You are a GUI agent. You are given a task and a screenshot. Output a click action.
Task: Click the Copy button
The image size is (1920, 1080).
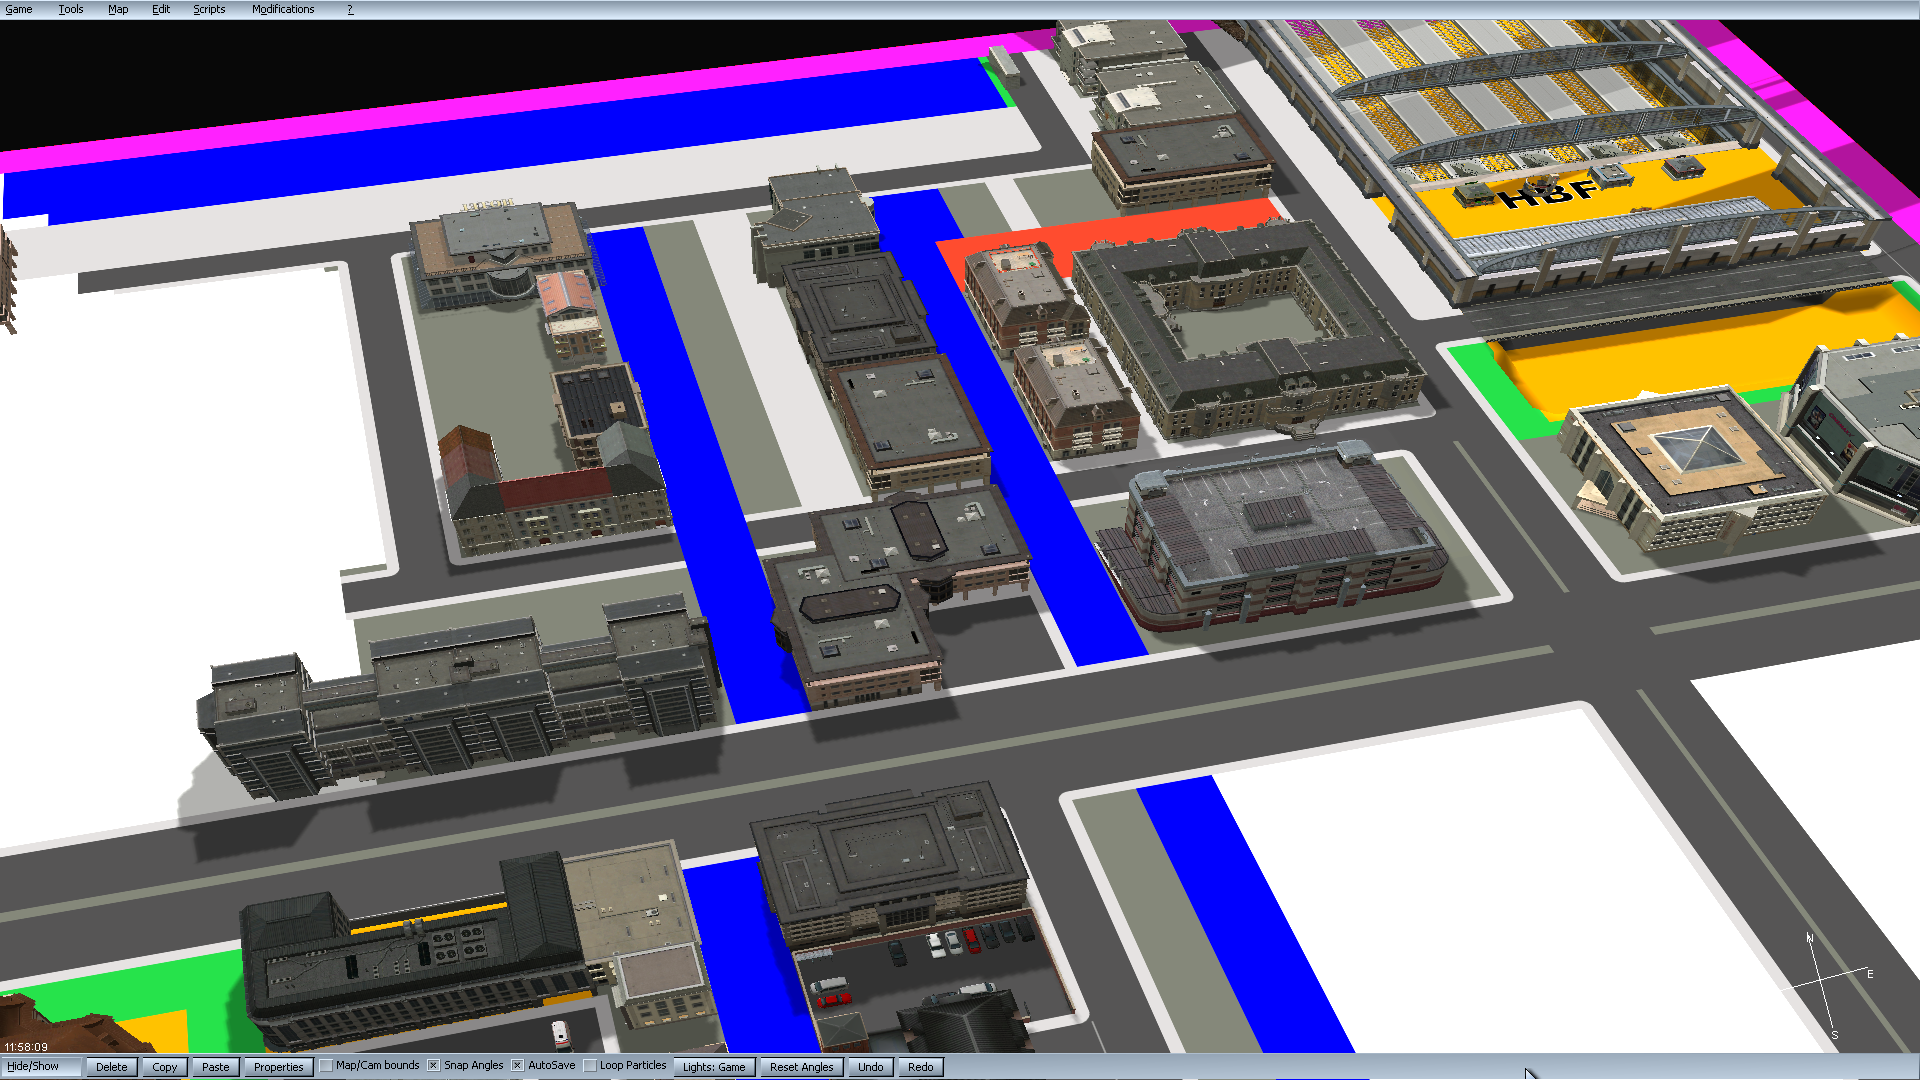[165, 1067]
